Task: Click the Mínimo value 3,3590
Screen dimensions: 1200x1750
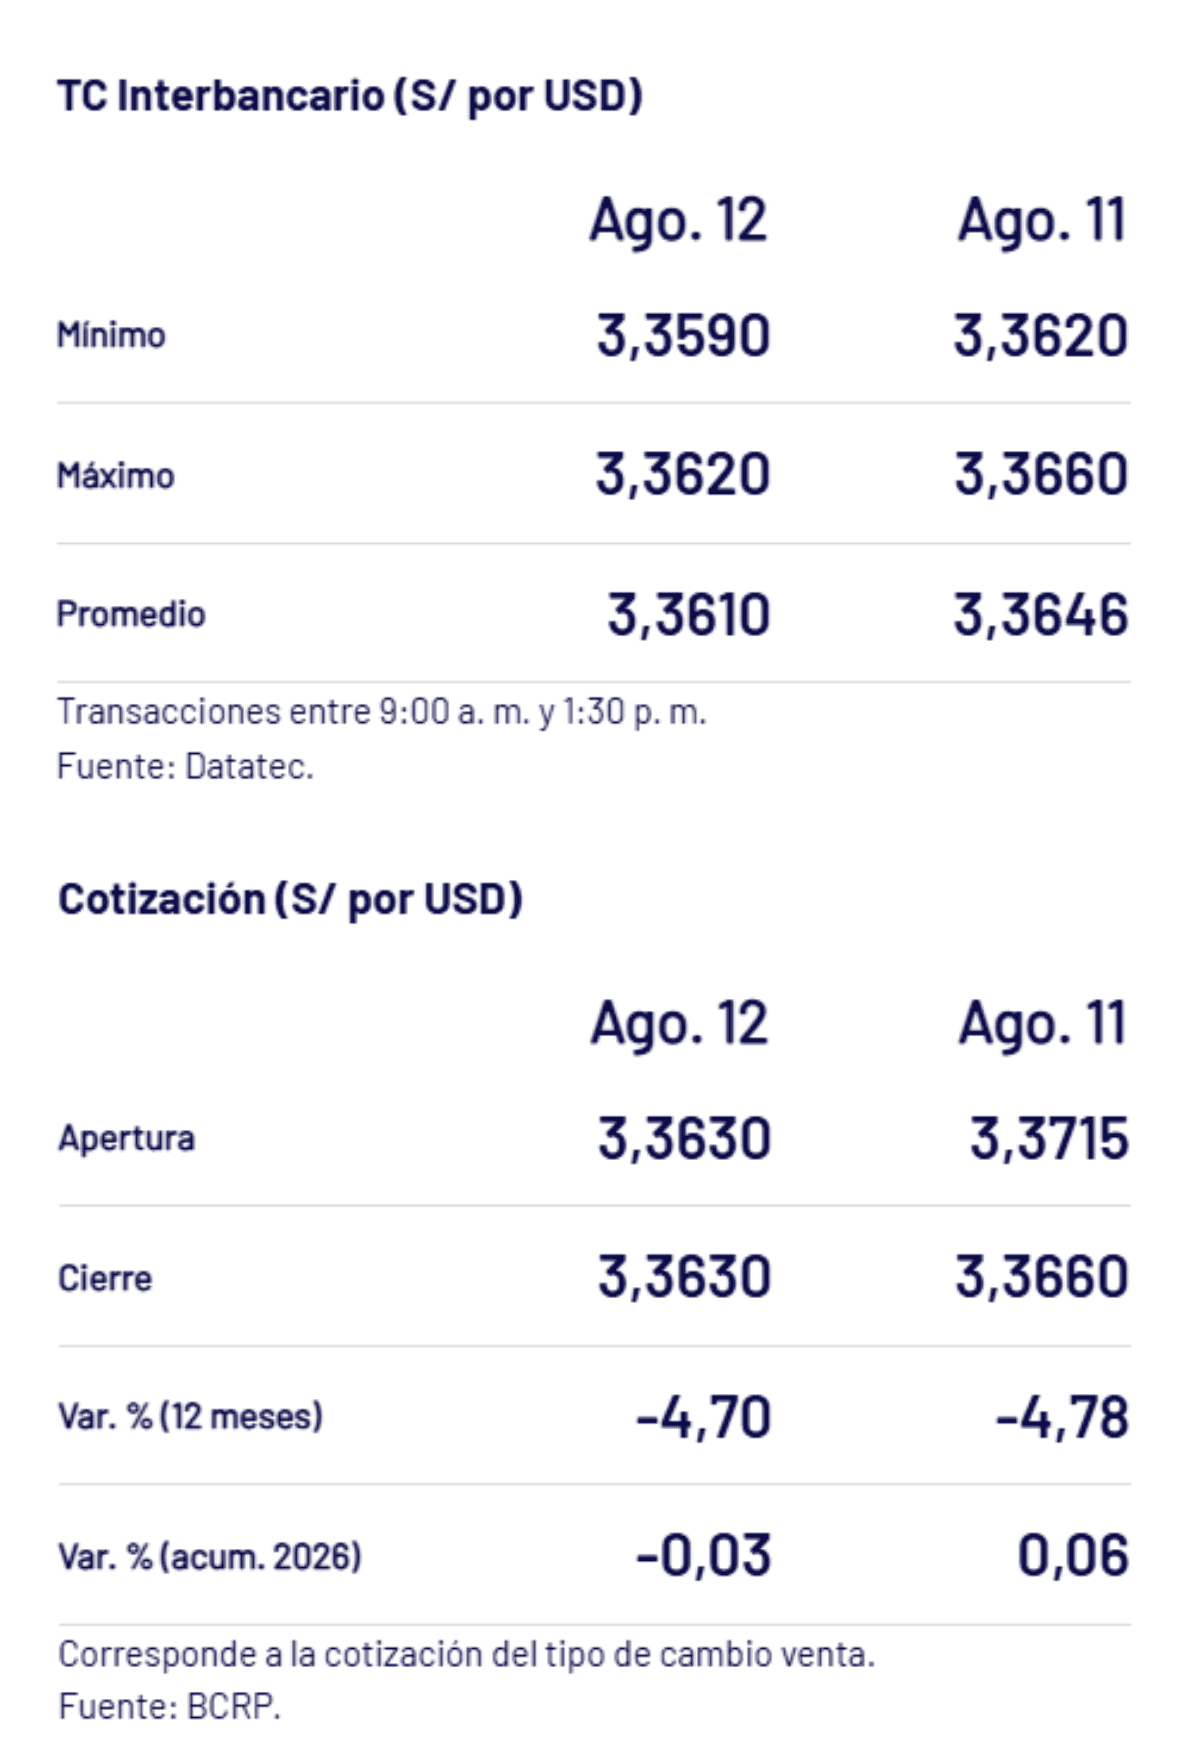Action: pos(683,336)
